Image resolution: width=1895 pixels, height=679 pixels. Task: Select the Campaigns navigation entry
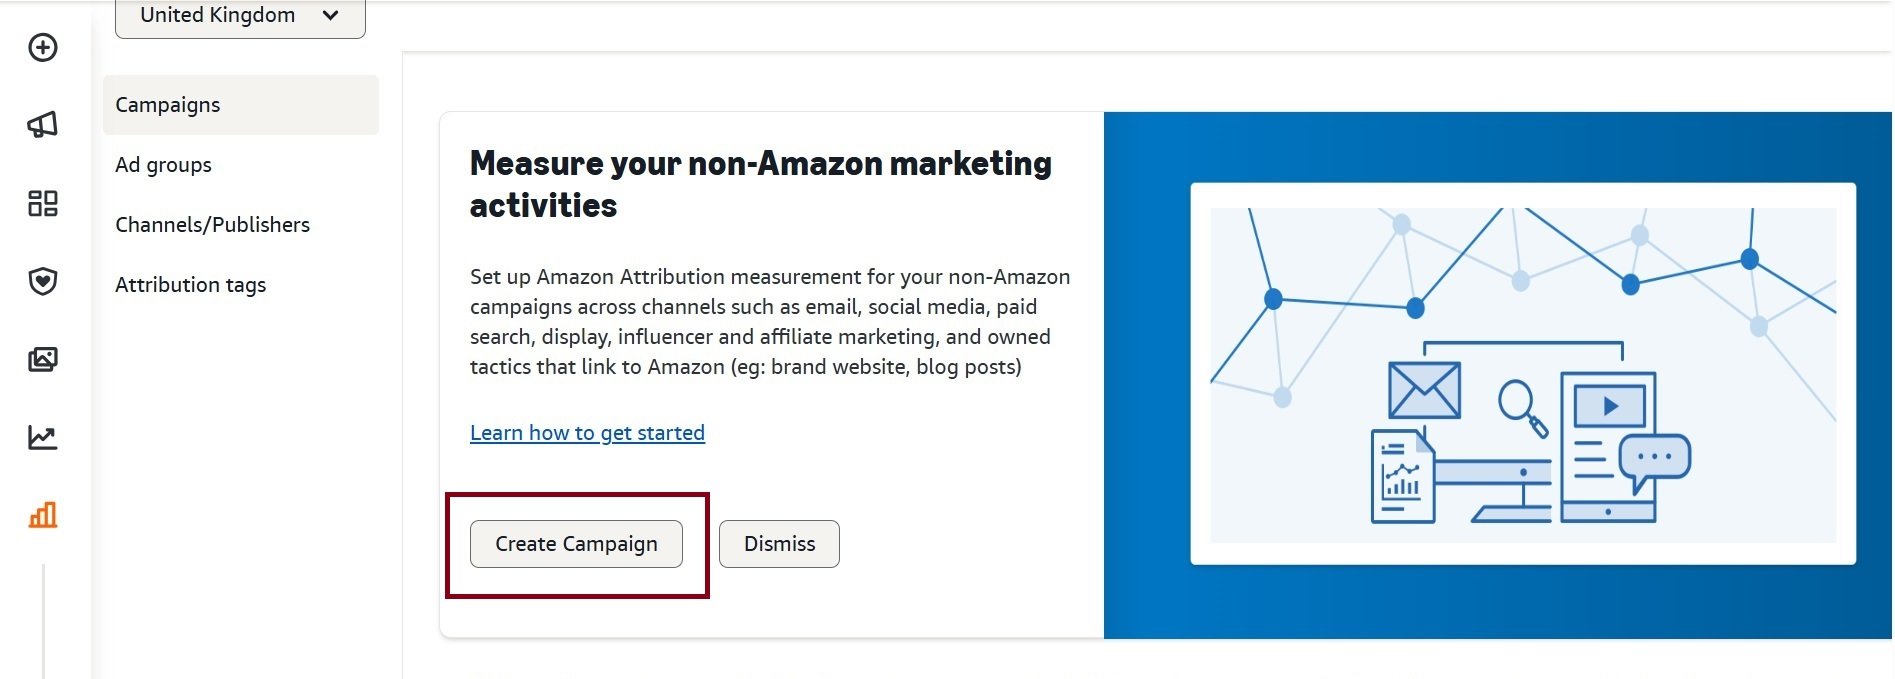[167, 104]
